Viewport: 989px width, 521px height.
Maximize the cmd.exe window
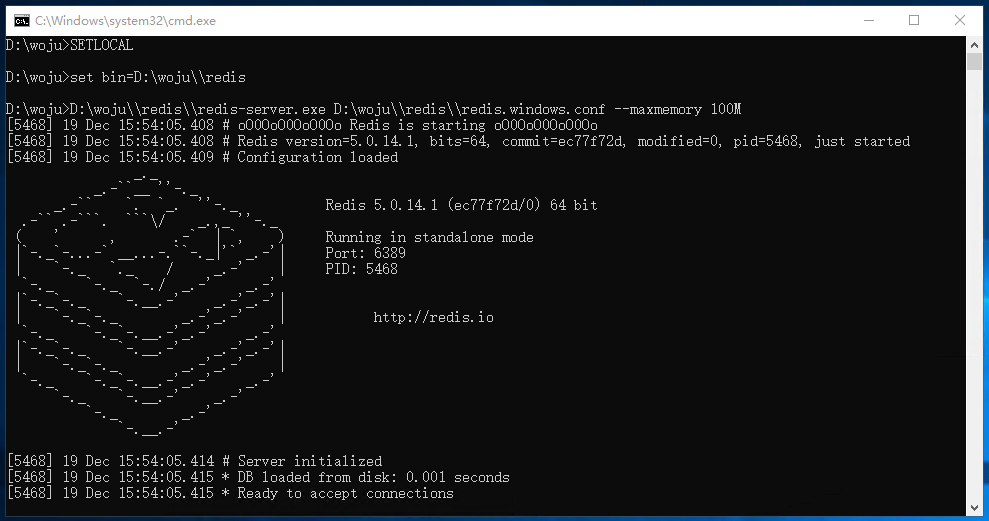click(x=913, y=20)
